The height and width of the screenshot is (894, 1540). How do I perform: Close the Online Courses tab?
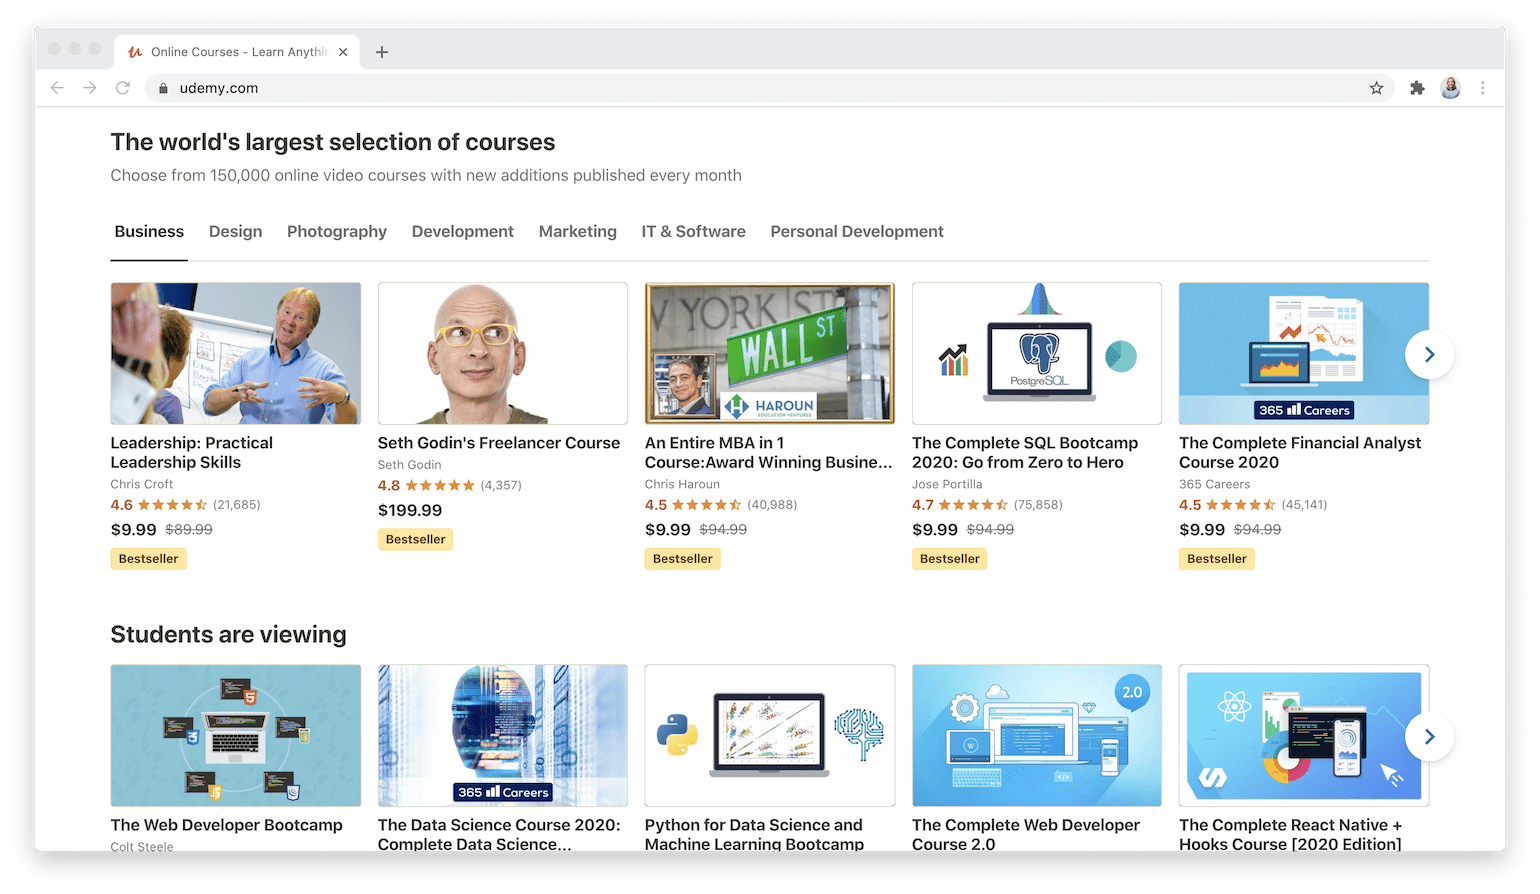coord(343,52)
